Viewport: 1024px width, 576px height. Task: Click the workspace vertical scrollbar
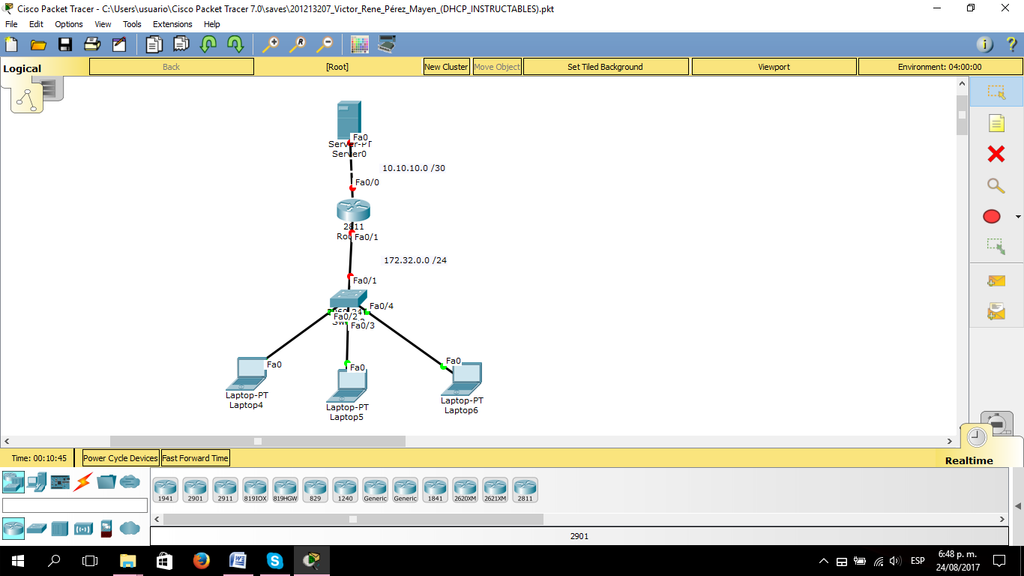pyautogui.click(x=962, y=115)
